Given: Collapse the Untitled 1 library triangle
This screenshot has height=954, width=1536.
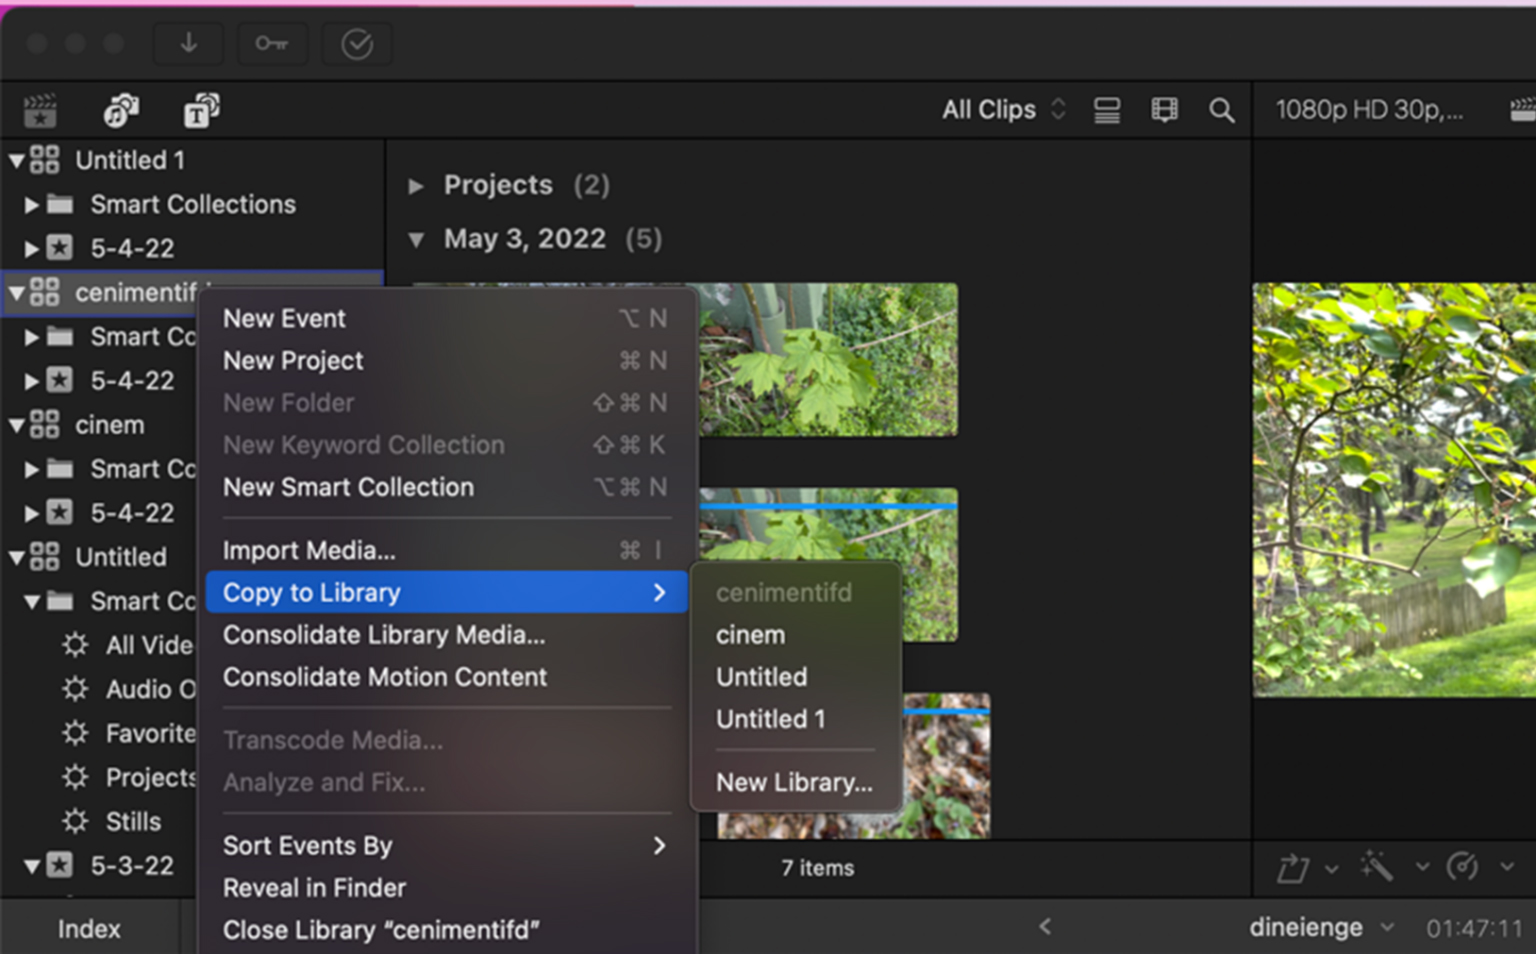Looking at the screenshot, I should click(17, 160).
